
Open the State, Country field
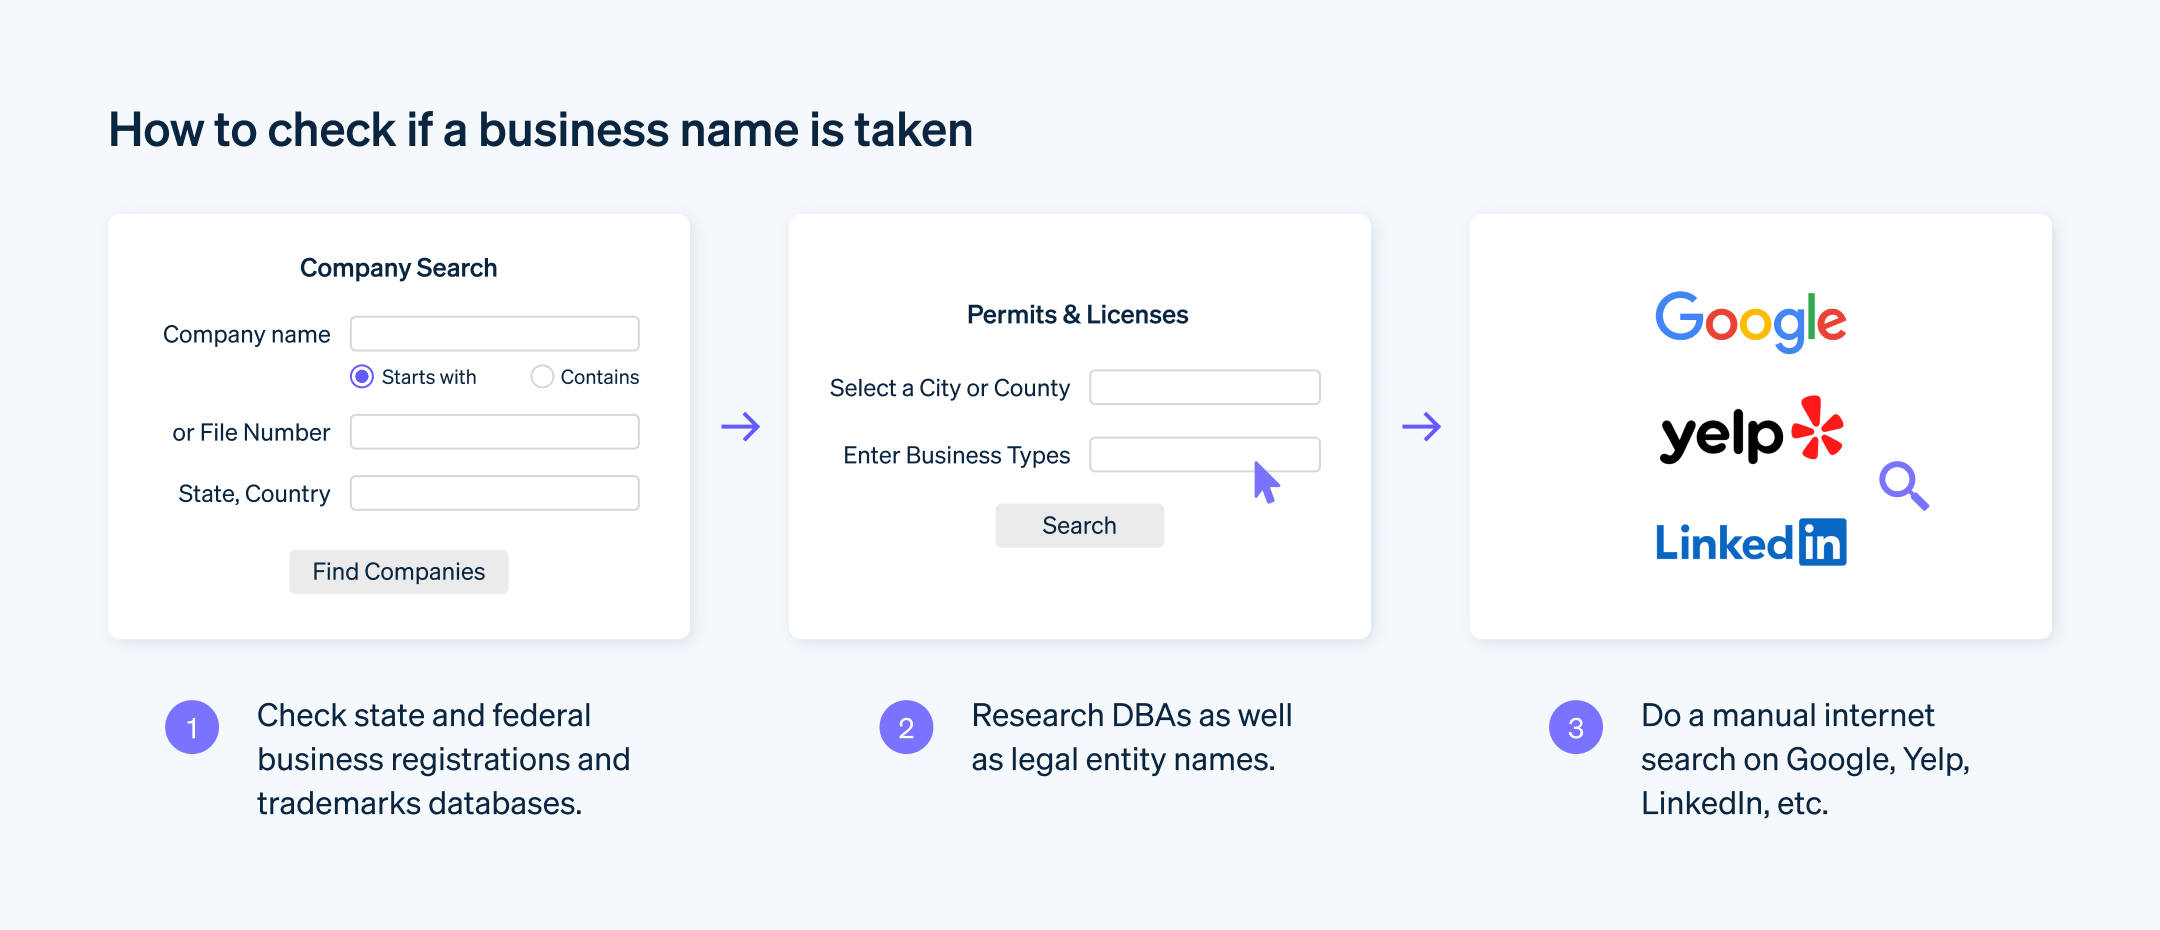[x=495, y=493]
